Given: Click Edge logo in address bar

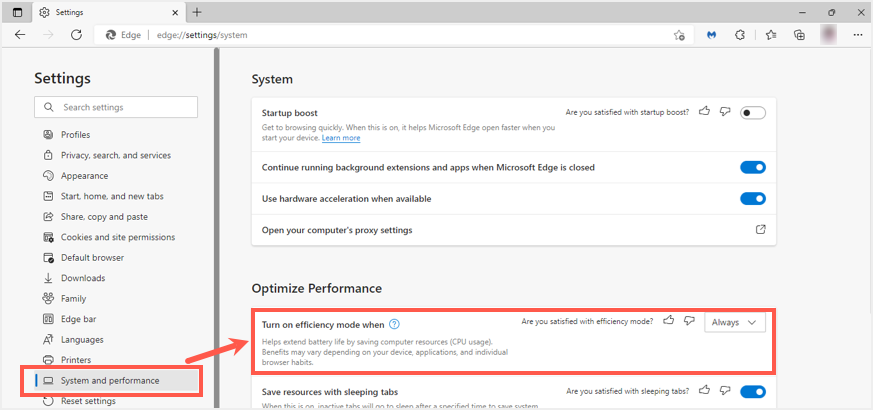Looking at the screenshot, I should tap(110, 35).
